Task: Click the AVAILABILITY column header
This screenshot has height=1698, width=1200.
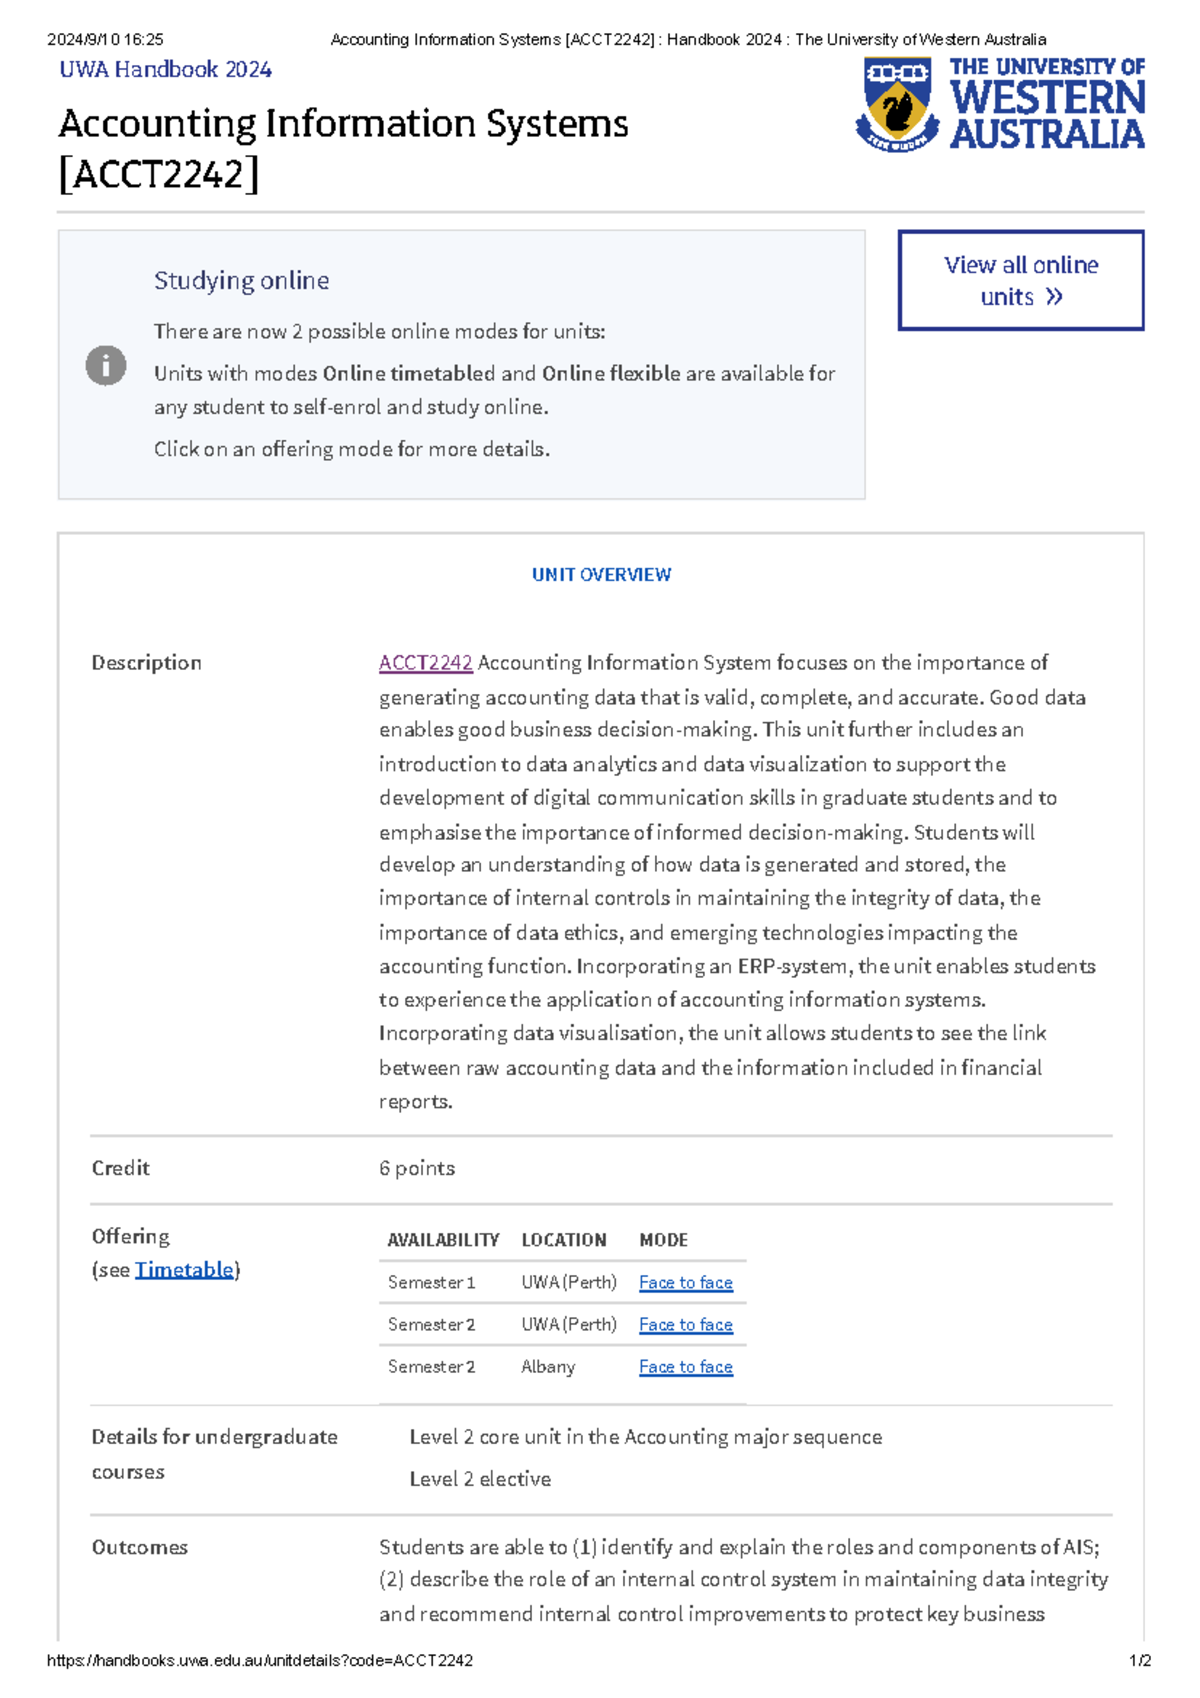Action: point(443,1240)
